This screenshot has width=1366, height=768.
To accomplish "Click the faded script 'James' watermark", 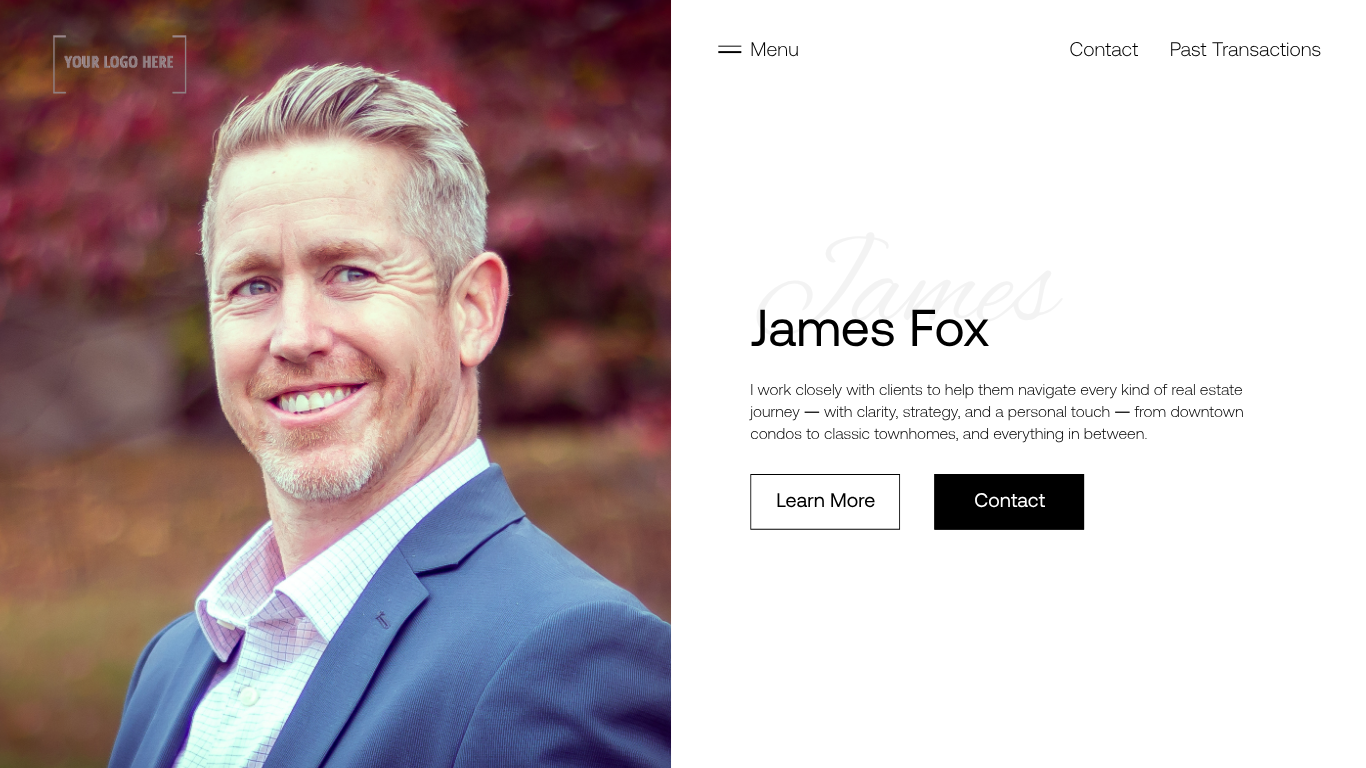I will pyautogui.click(x=908, y=280).
